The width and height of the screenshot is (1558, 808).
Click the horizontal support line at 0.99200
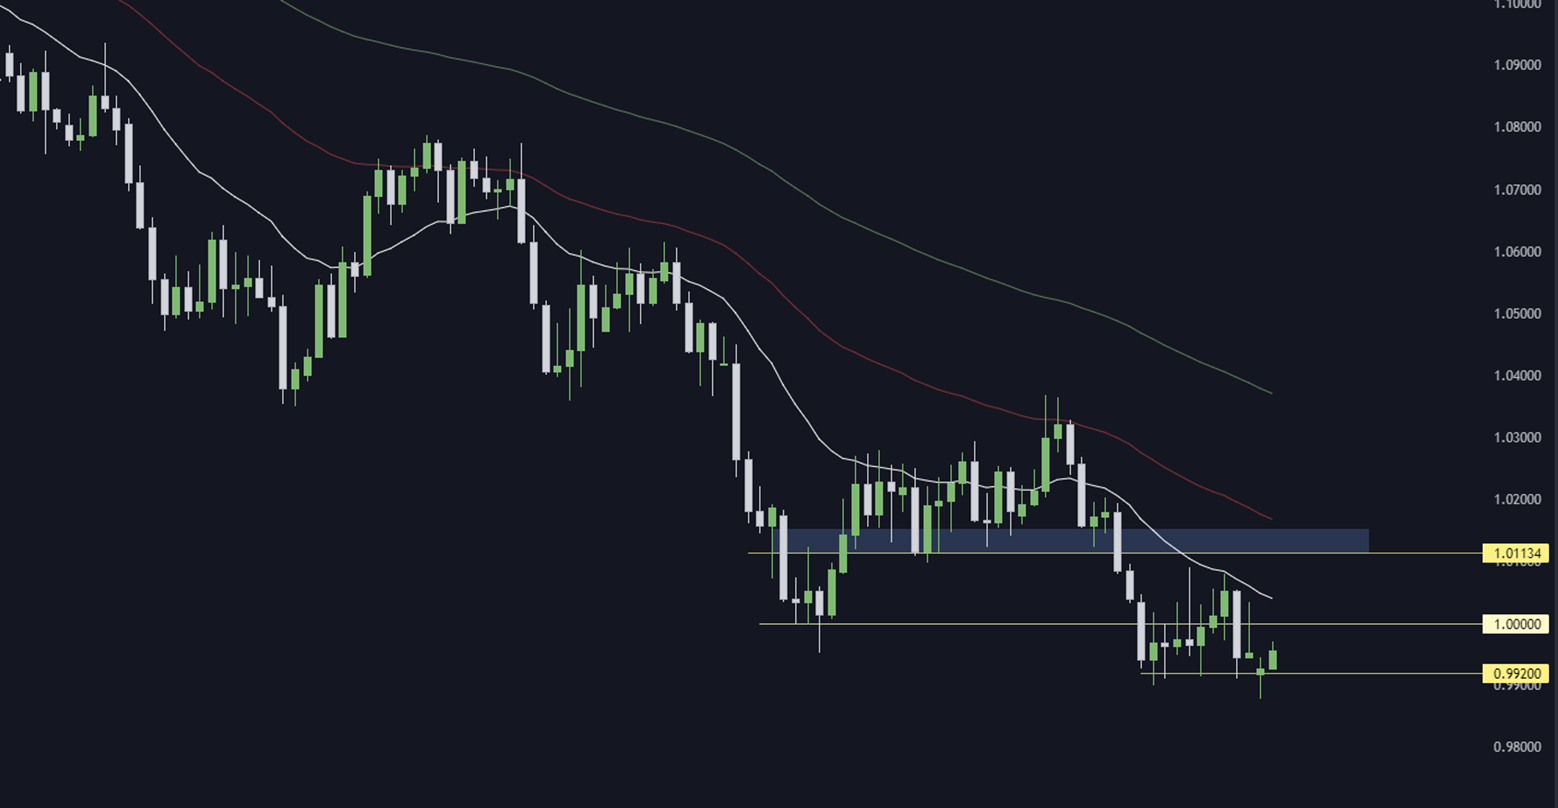tap(1312, 674)
